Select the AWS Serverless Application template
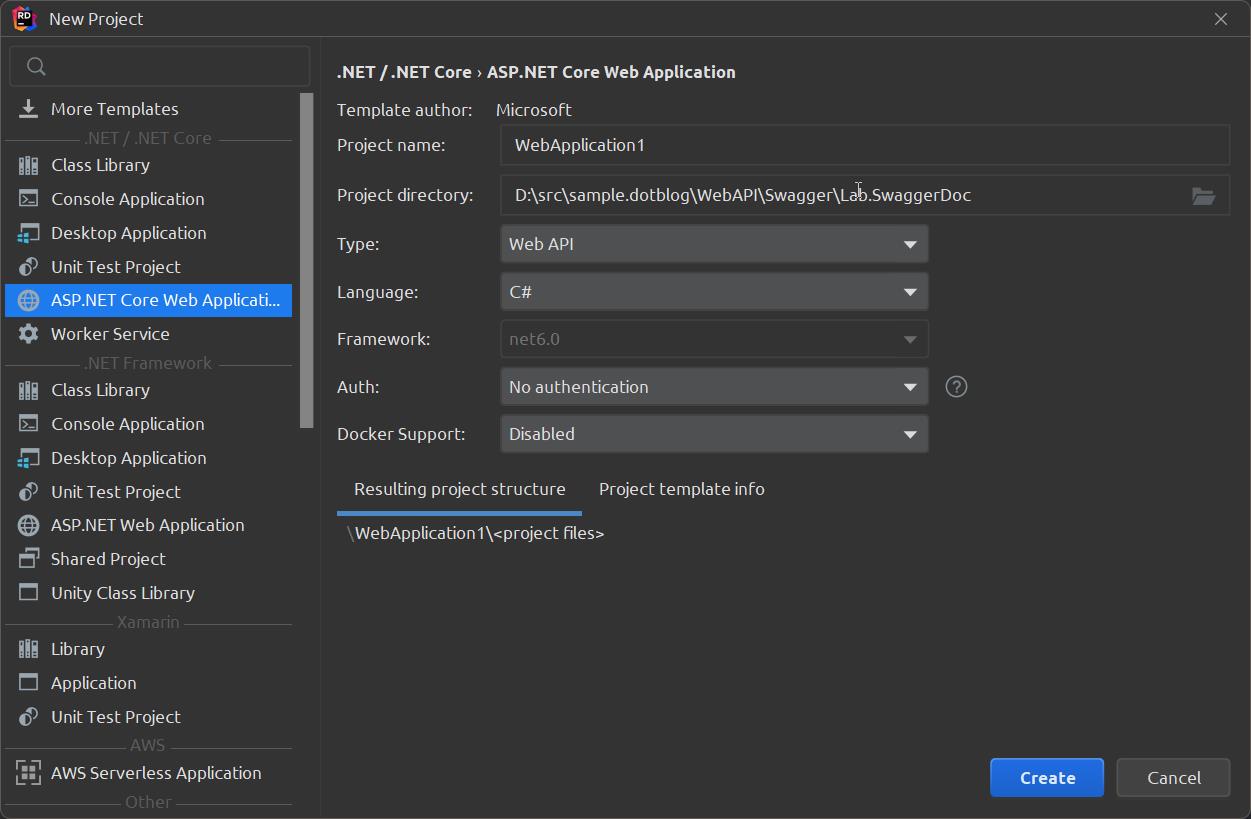The height and width of the screenshot is (819, 1251). 155,772
